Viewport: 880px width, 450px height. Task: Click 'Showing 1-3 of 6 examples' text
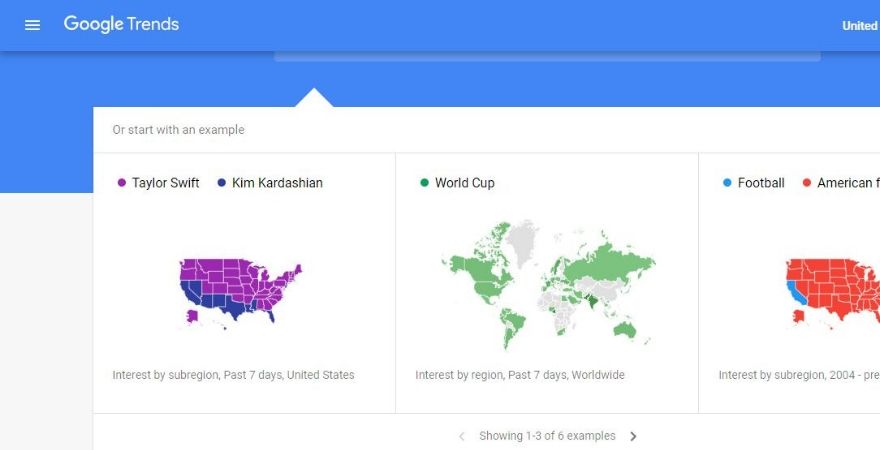tap(547, 436)
